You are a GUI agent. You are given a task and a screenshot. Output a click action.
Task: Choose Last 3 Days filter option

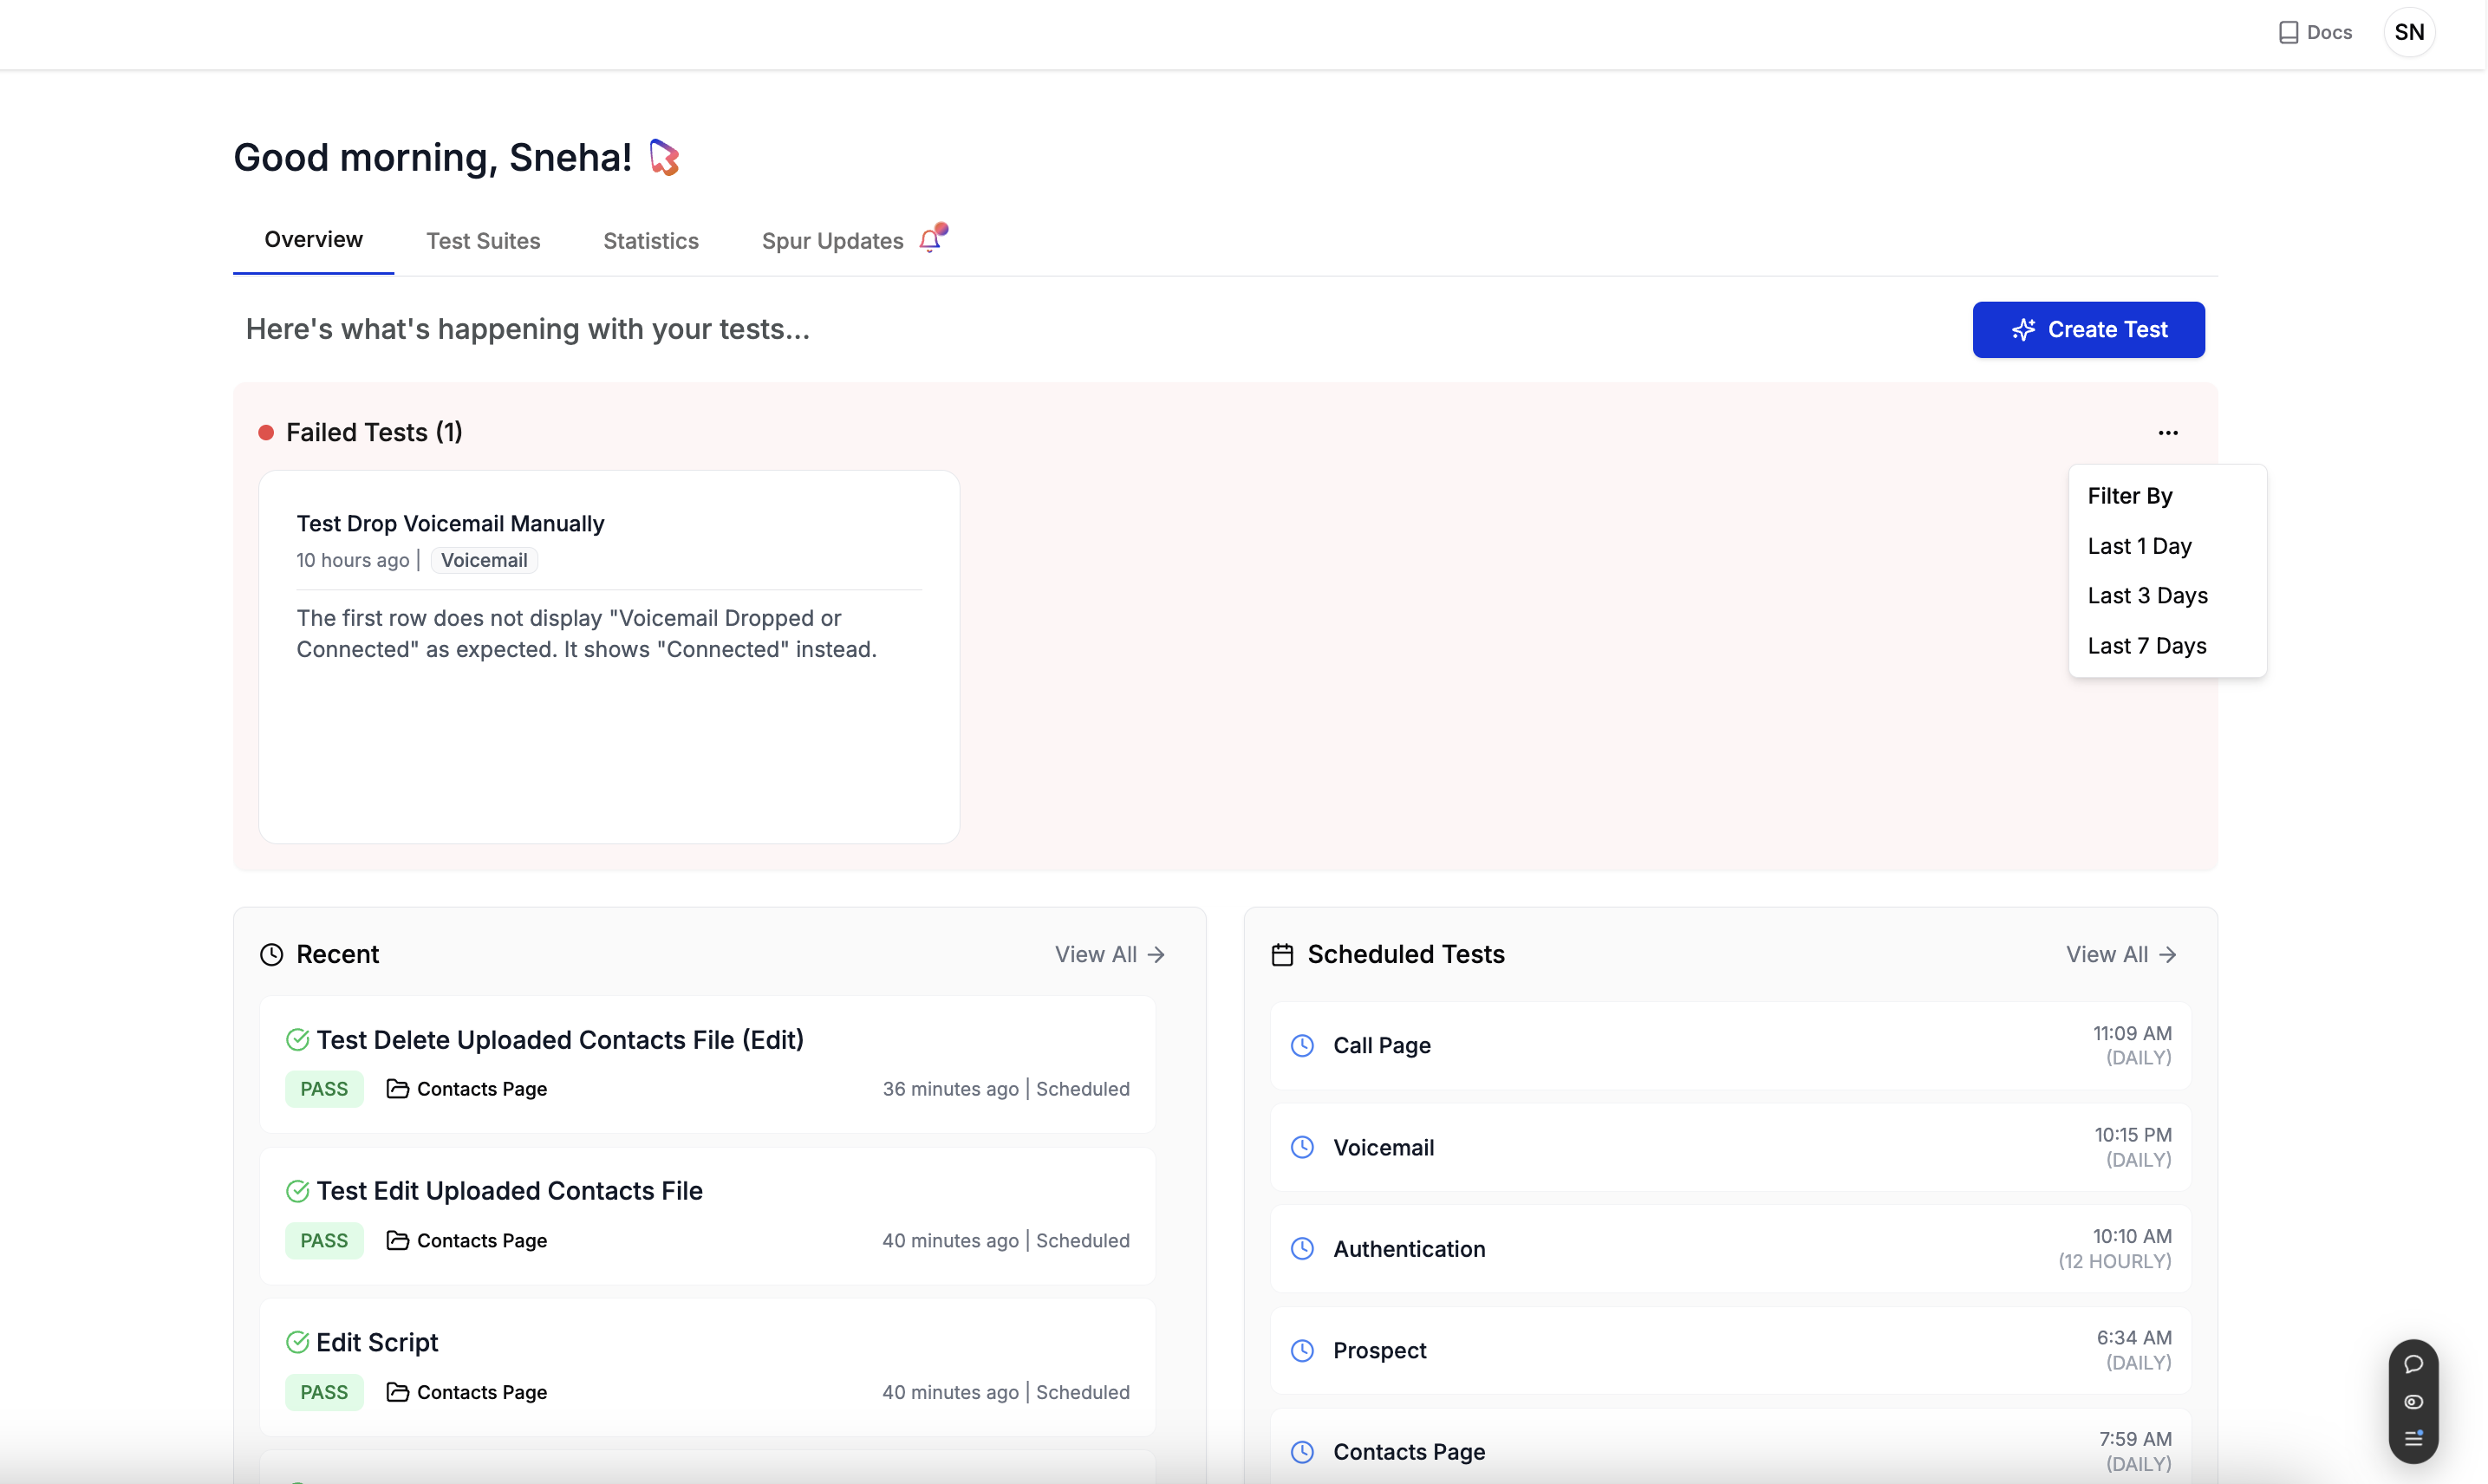(x=2147, y=595)
